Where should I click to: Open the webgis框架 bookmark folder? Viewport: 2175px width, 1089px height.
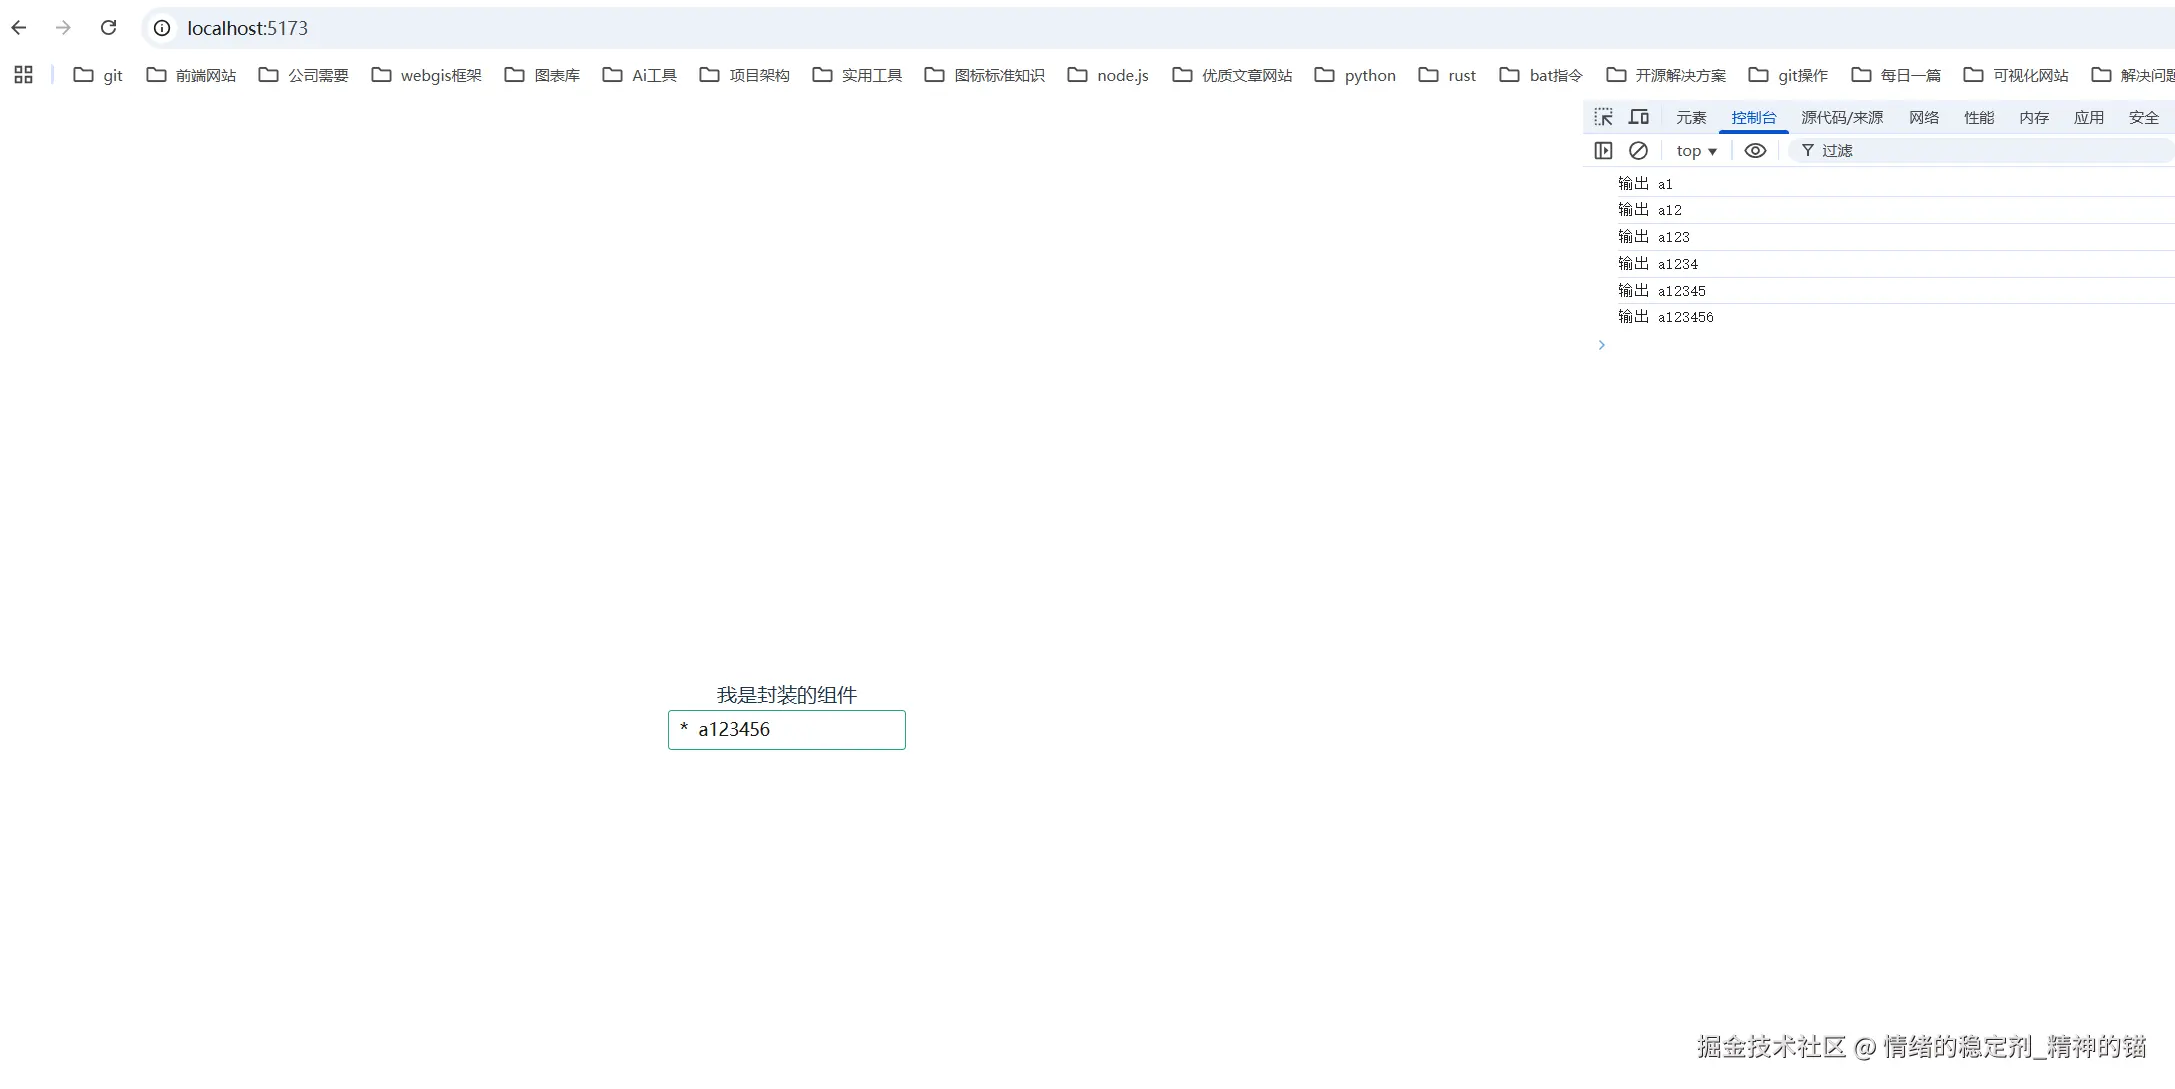point(427,75)
